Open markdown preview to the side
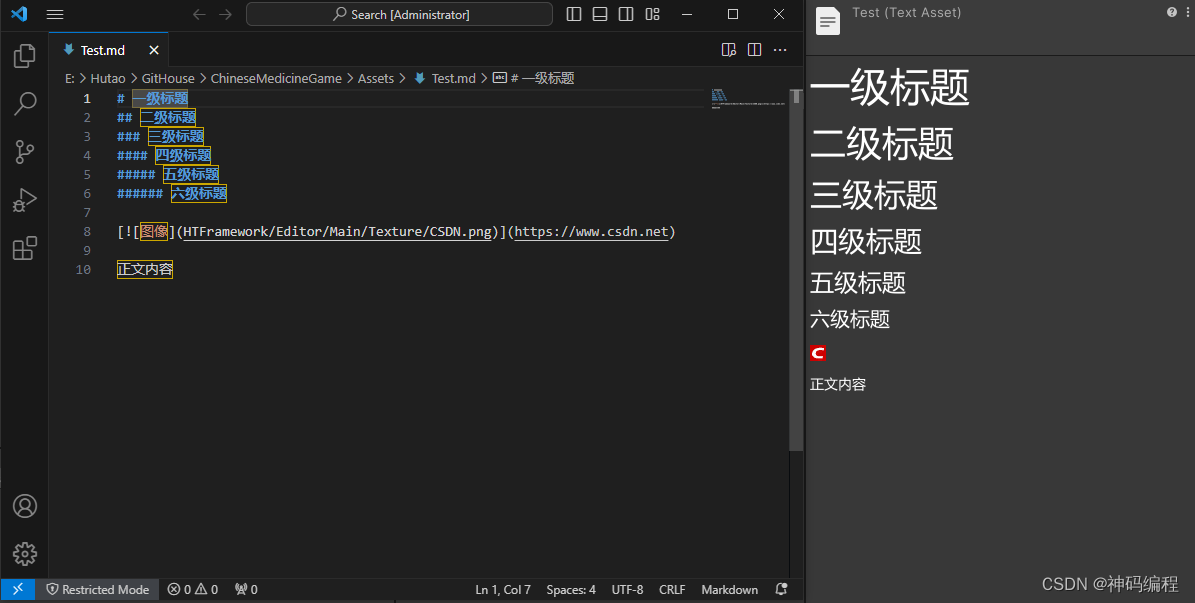This screenshot has width=1195, height=603. 729,50
